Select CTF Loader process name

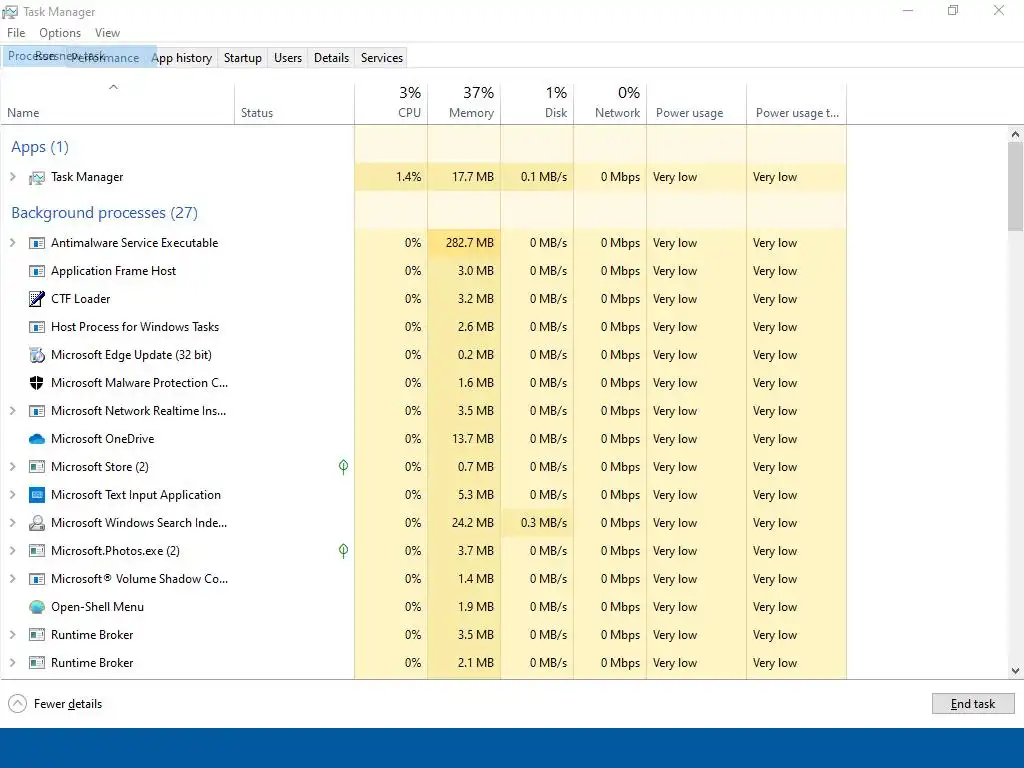[x=80, y=298]
